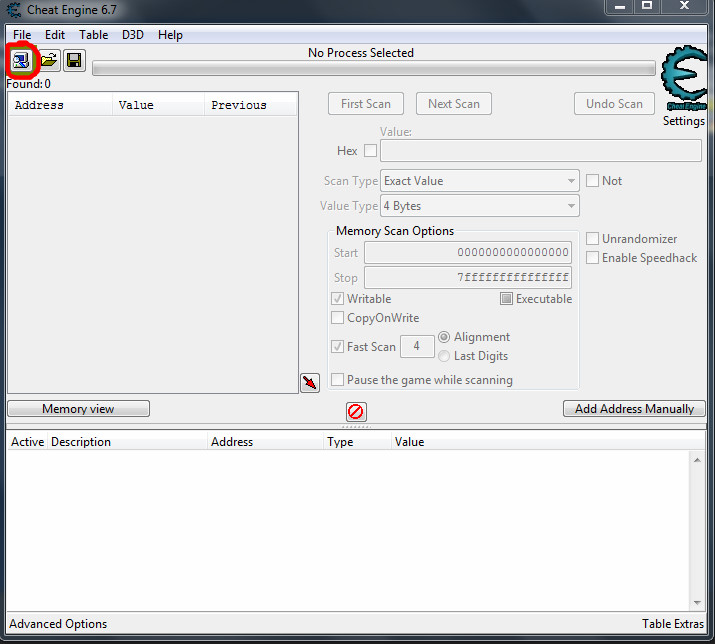Toggle the Writable checkbox
Image resolution: width=715 pixels, height=644 pixels.
pyautogui.click(x=337, y=299)
